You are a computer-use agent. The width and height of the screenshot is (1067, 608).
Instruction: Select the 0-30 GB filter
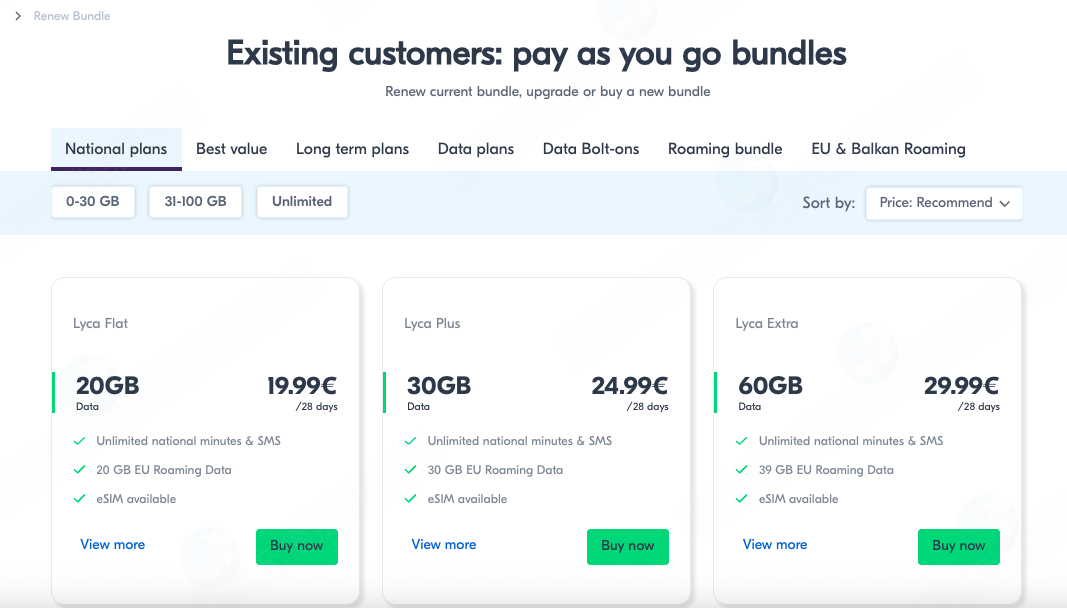pyautogui.click(x=93, y=202)
